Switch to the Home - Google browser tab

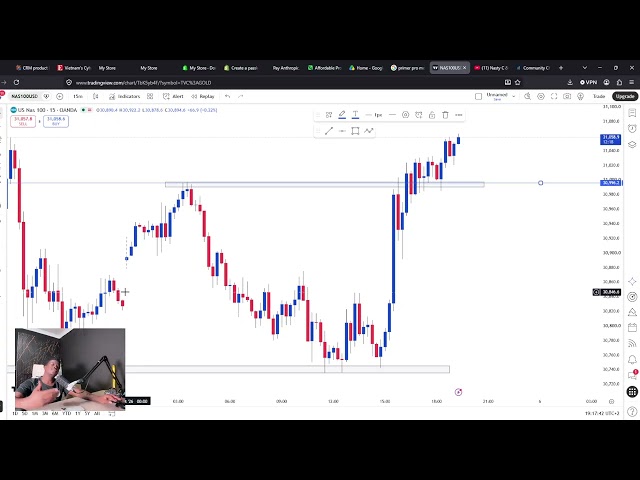point(366,68)
